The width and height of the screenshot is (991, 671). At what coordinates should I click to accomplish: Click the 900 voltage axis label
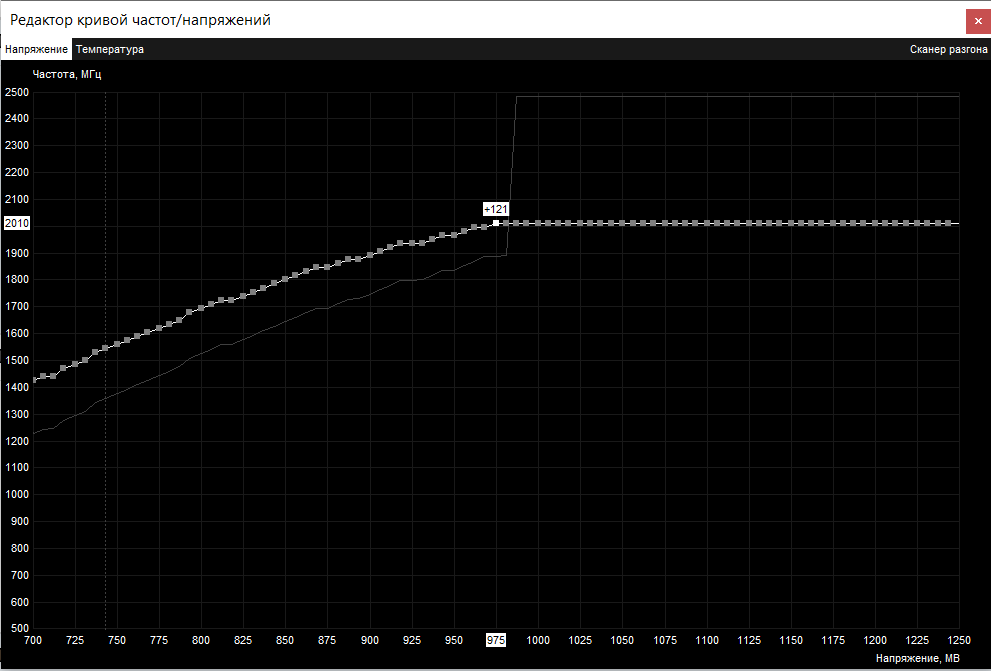pyautogui.click(x=370, y=640)
